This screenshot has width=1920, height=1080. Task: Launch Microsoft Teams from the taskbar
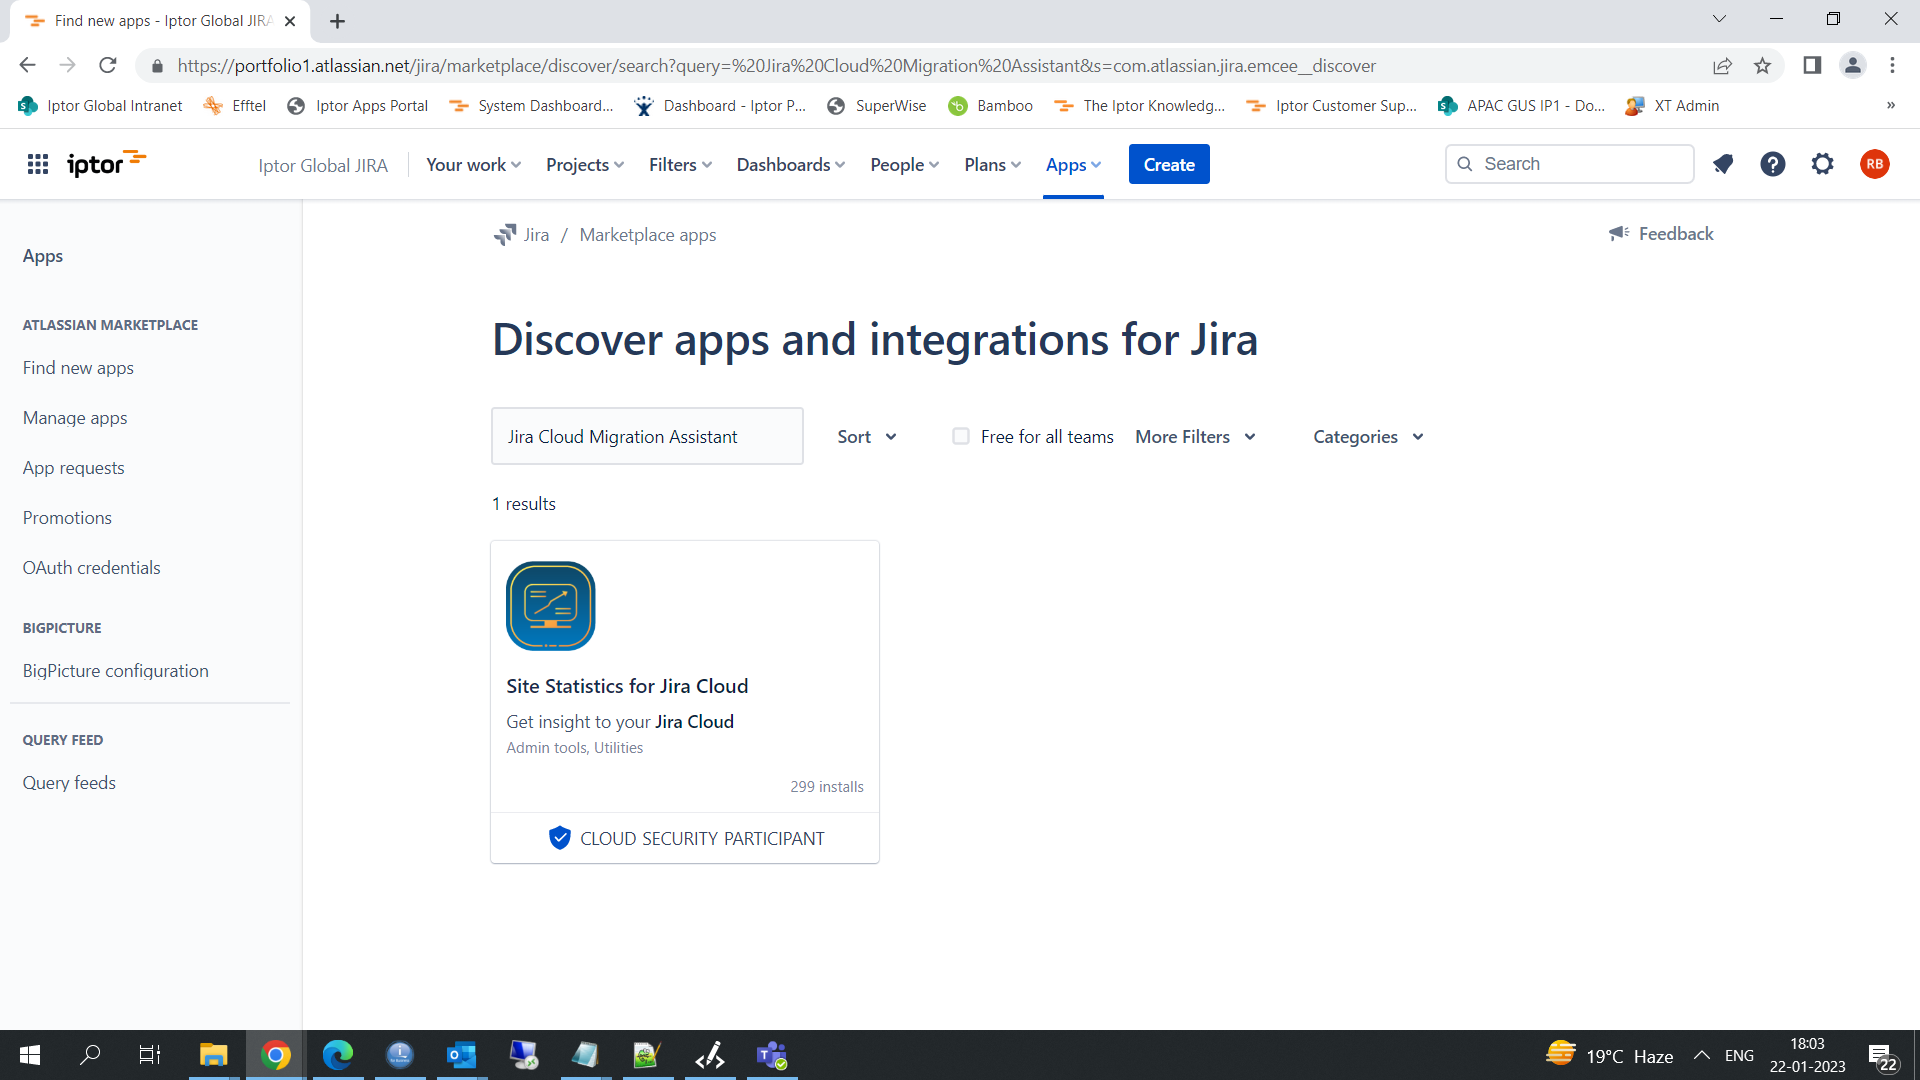click(x=771, y=1055)
